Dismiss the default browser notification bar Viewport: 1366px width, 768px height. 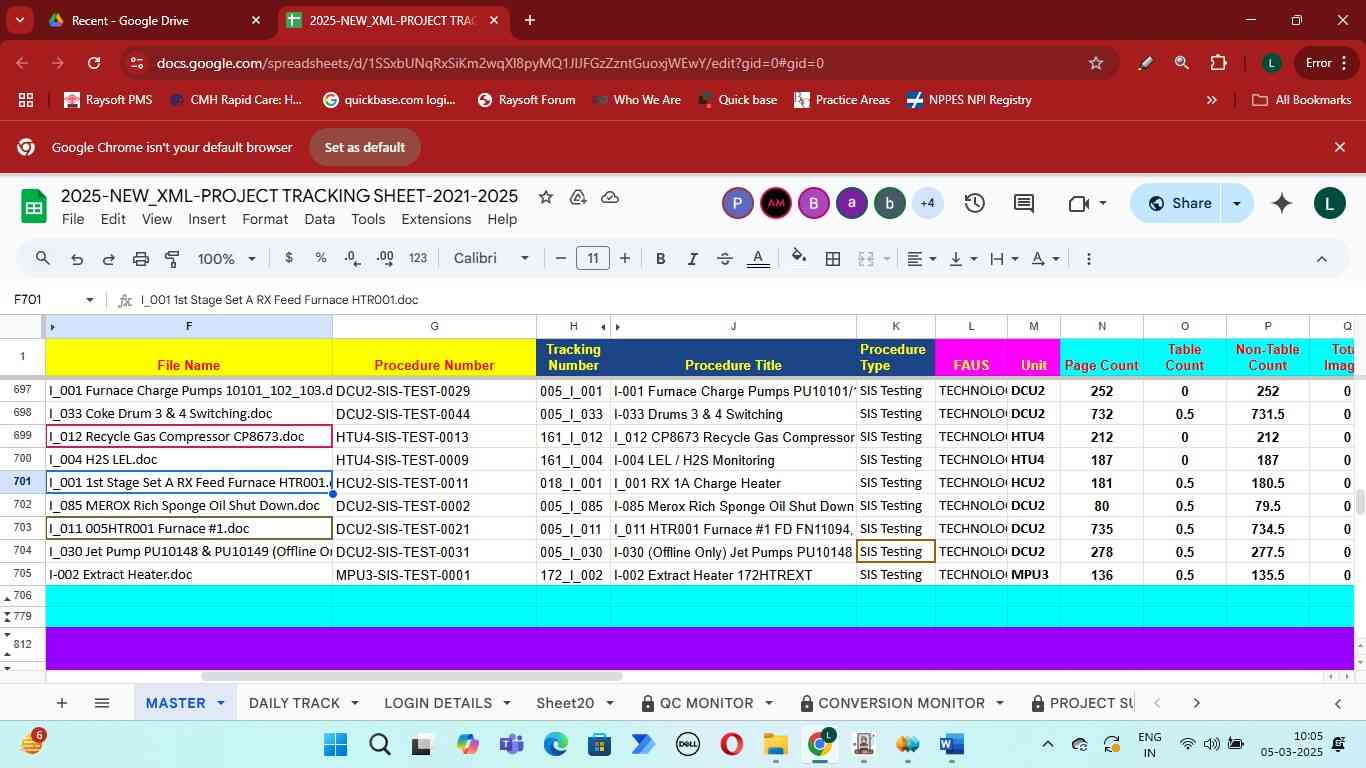pyautogui.click(x=1340, y=147)
